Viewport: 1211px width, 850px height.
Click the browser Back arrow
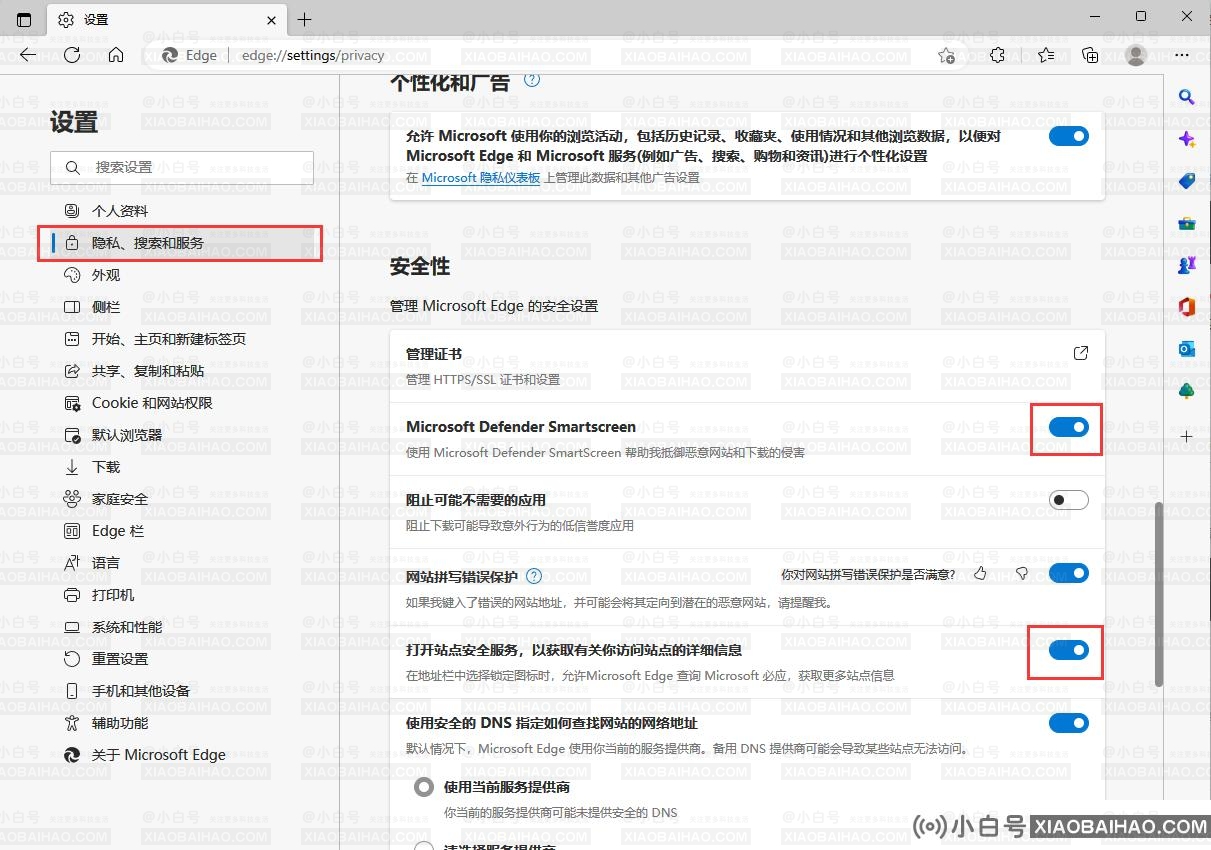point(28,55)
